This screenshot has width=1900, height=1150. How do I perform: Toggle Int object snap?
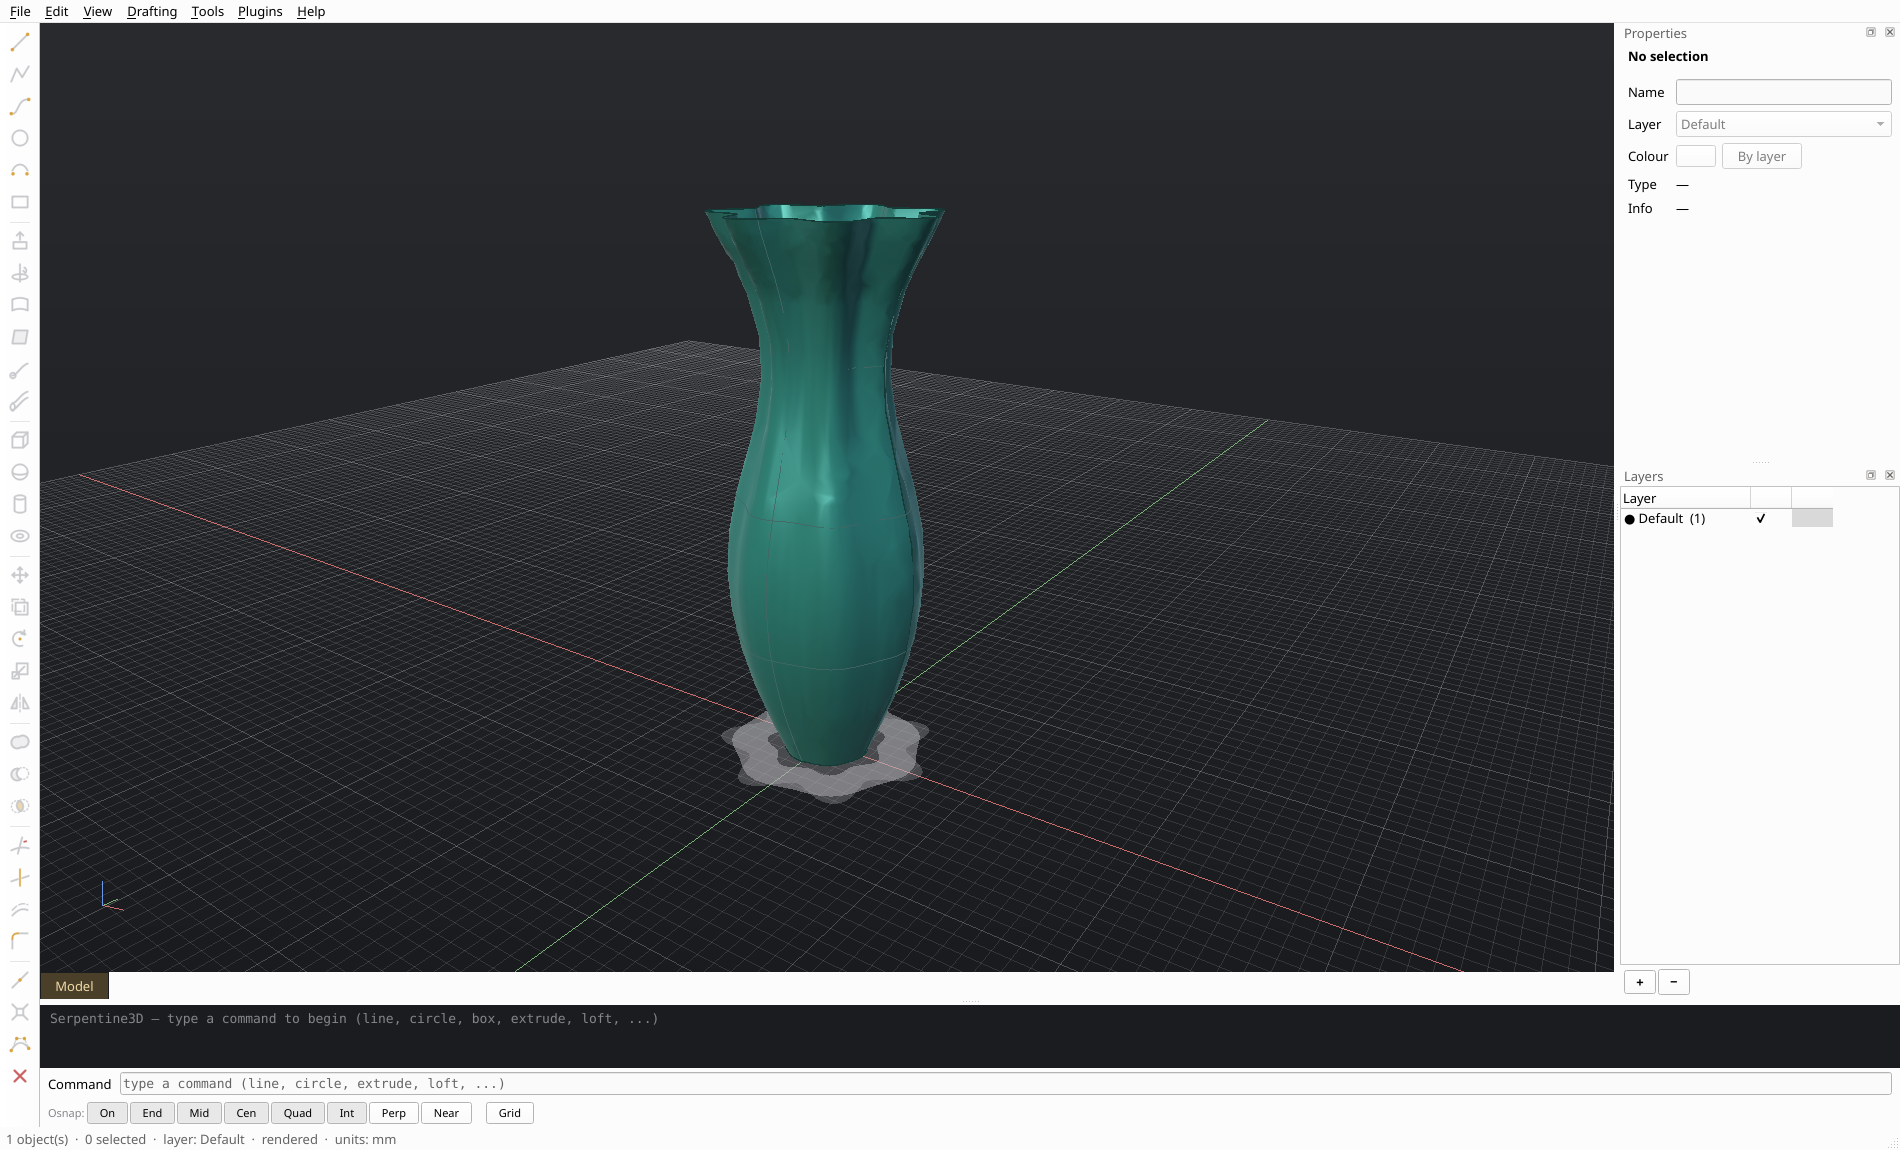pyautogui.click(x=347, y=1113)
